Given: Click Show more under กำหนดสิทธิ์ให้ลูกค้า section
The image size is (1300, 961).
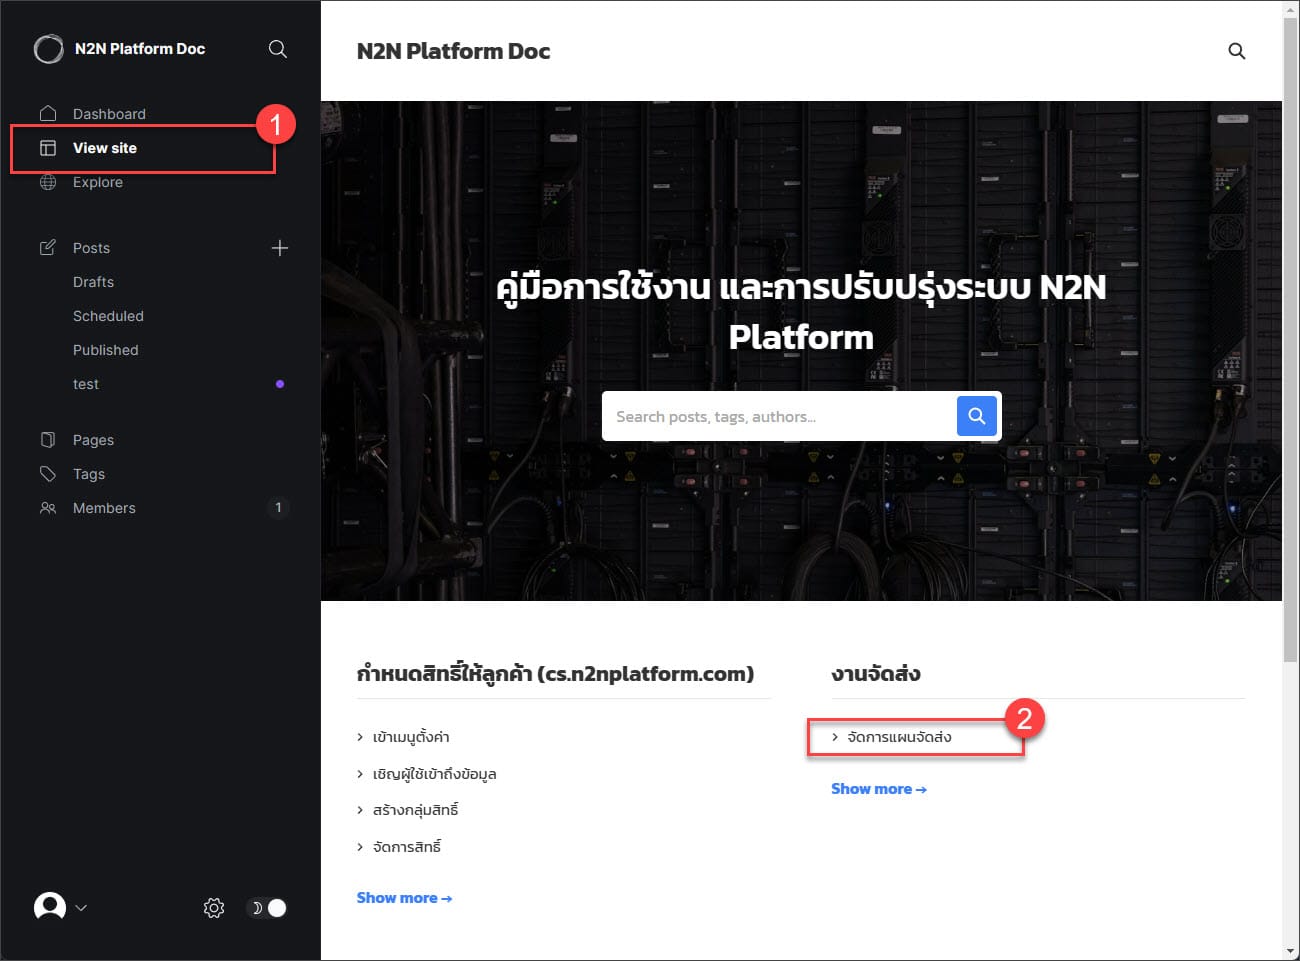Looking at the screenshot, I should click(x=404, y=898).
